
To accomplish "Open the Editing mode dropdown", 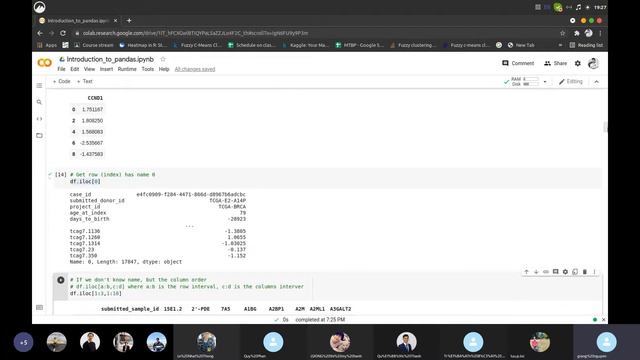I will coord(571,82).
